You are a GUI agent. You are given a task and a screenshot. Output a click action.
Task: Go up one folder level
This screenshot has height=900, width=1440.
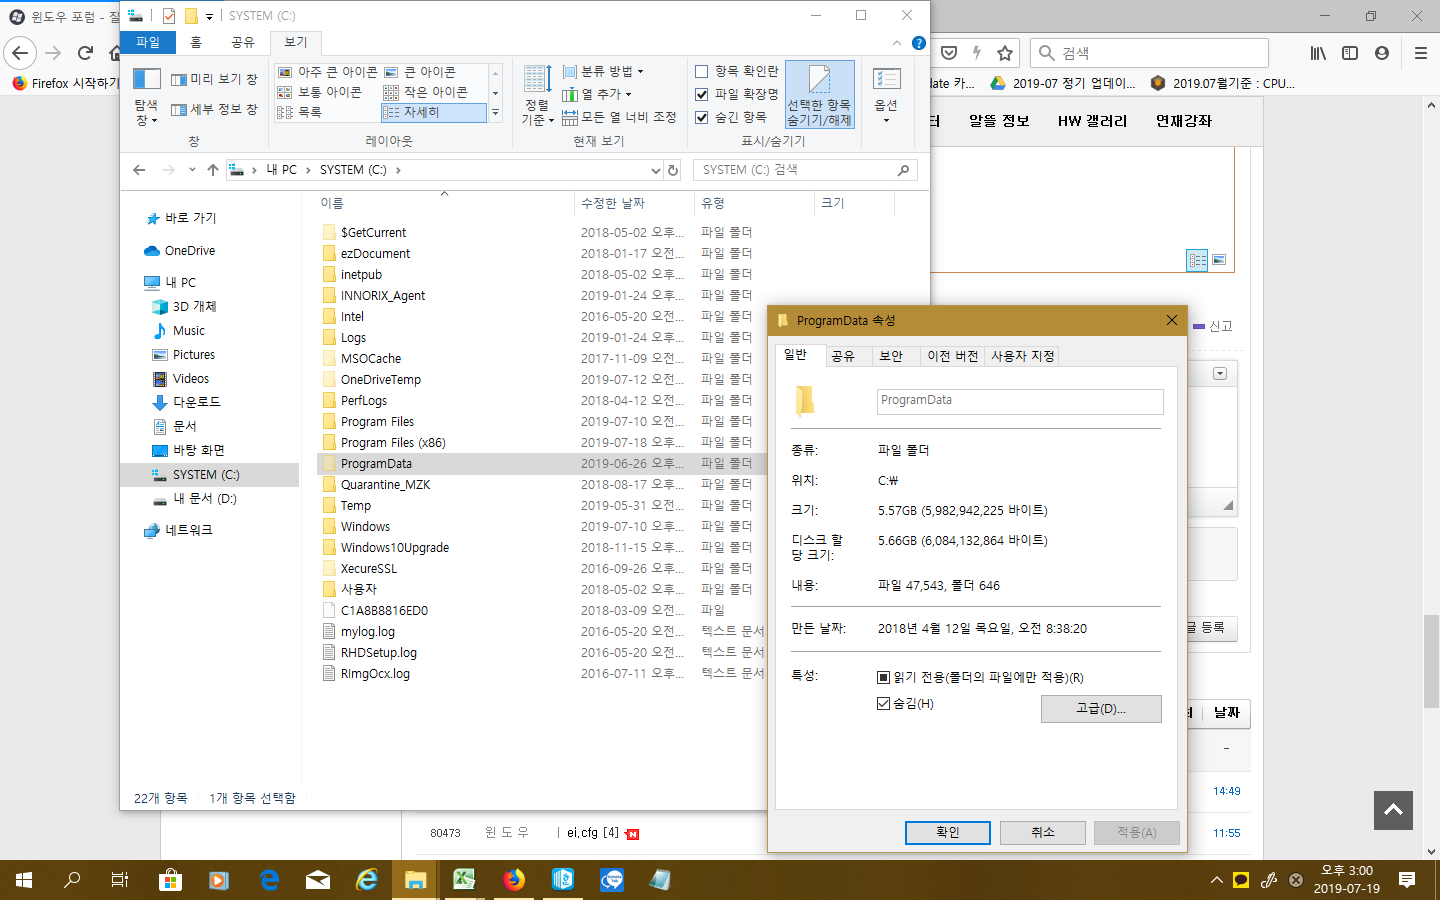(x=213, y=170)
